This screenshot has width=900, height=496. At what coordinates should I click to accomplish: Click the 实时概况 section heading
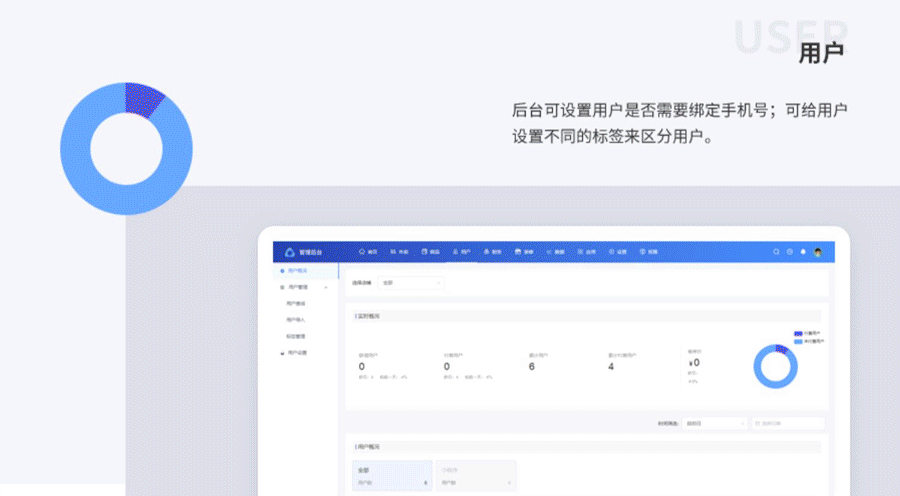click(367, 316)
